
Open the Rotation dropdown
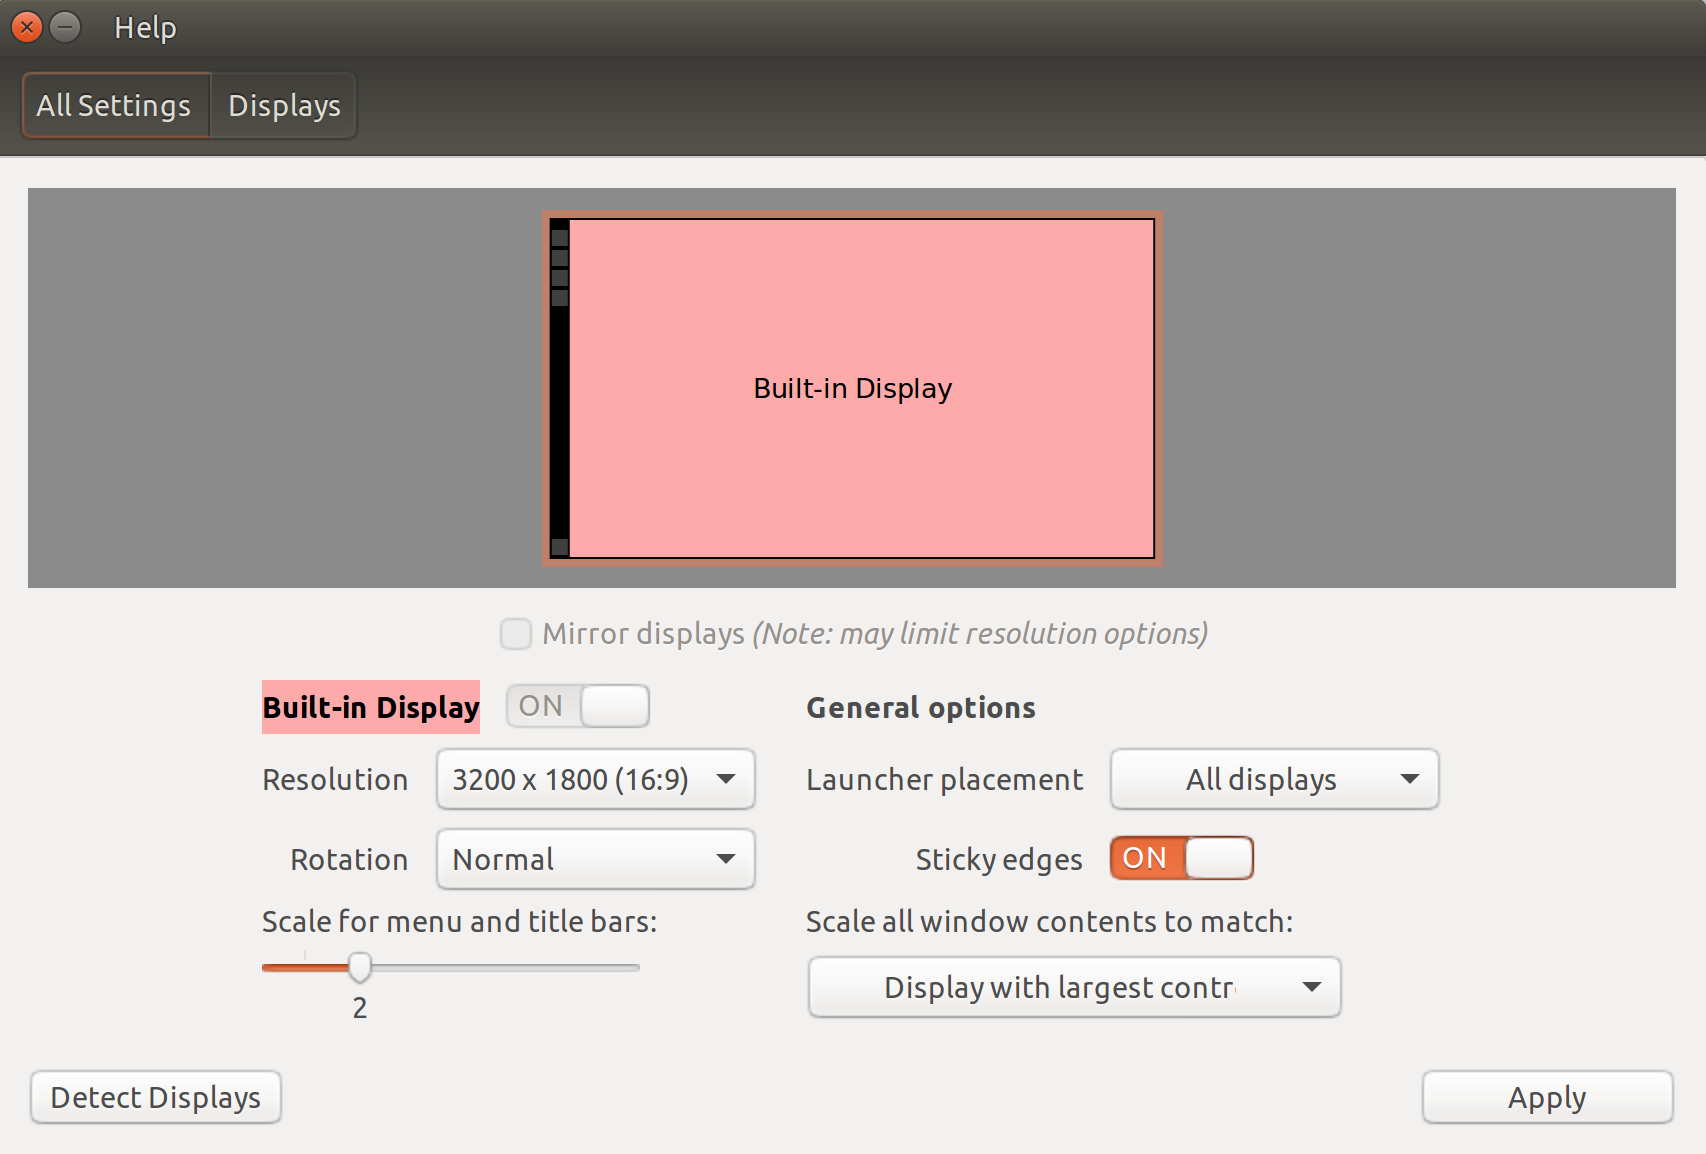[x=594, y=859]
